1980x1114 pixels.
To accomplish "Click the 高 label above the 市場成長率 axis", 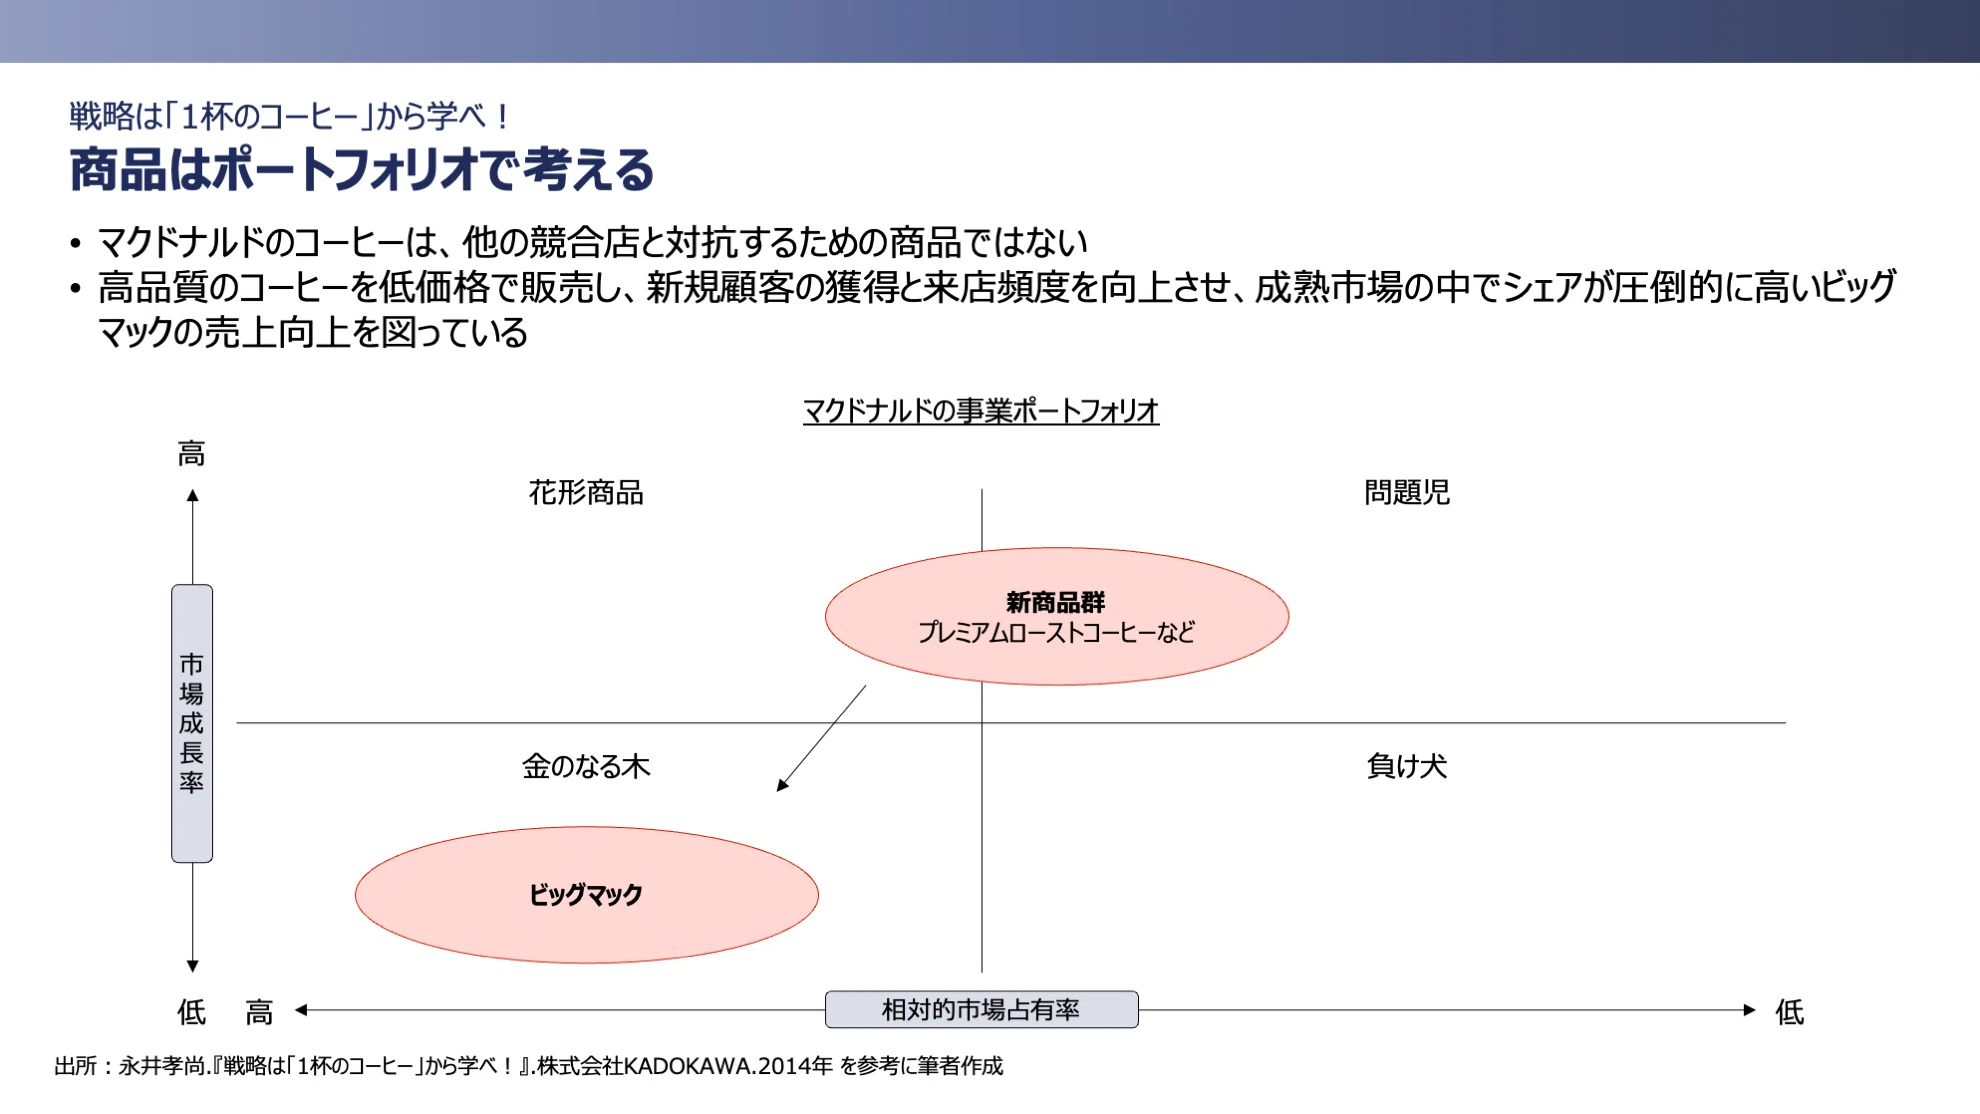I will tap(192, 454).
